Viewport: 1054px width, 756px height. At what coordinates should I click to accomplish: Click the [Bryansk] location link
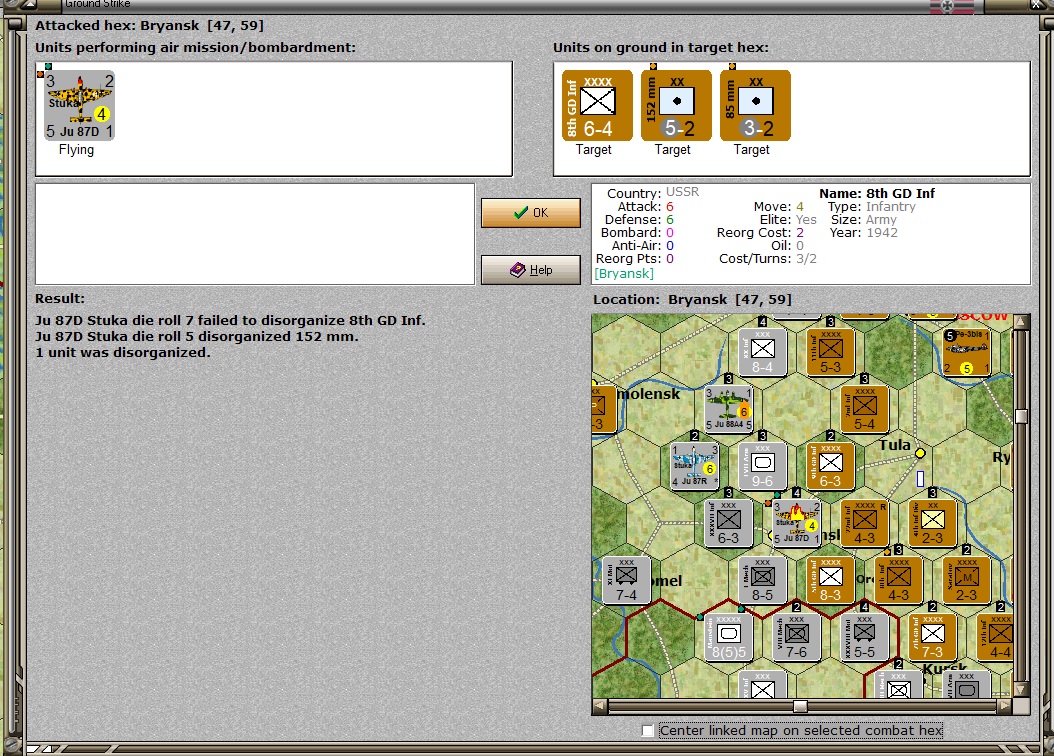click(624, 274)
